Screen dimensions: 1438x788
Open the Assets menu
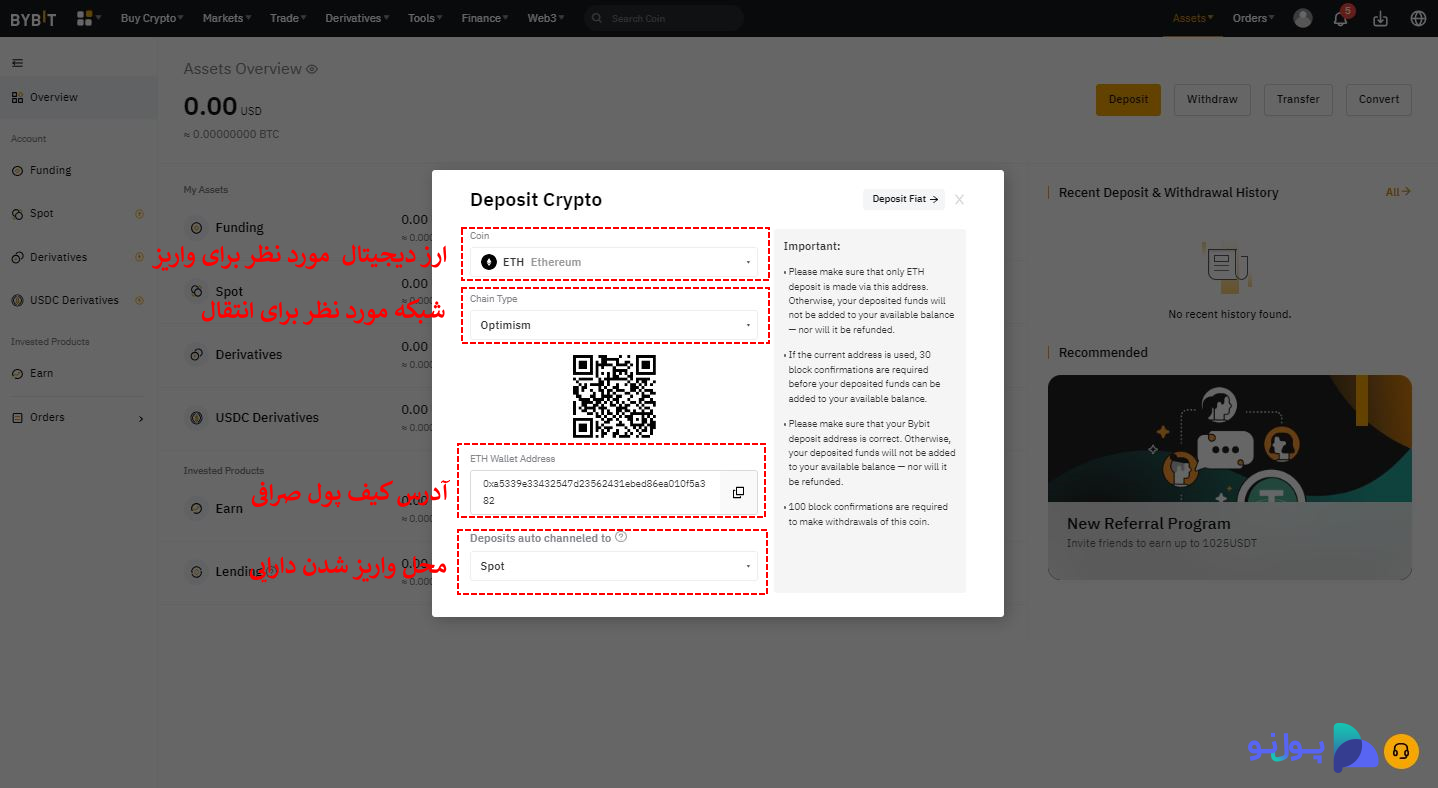tap(1193, 18)
